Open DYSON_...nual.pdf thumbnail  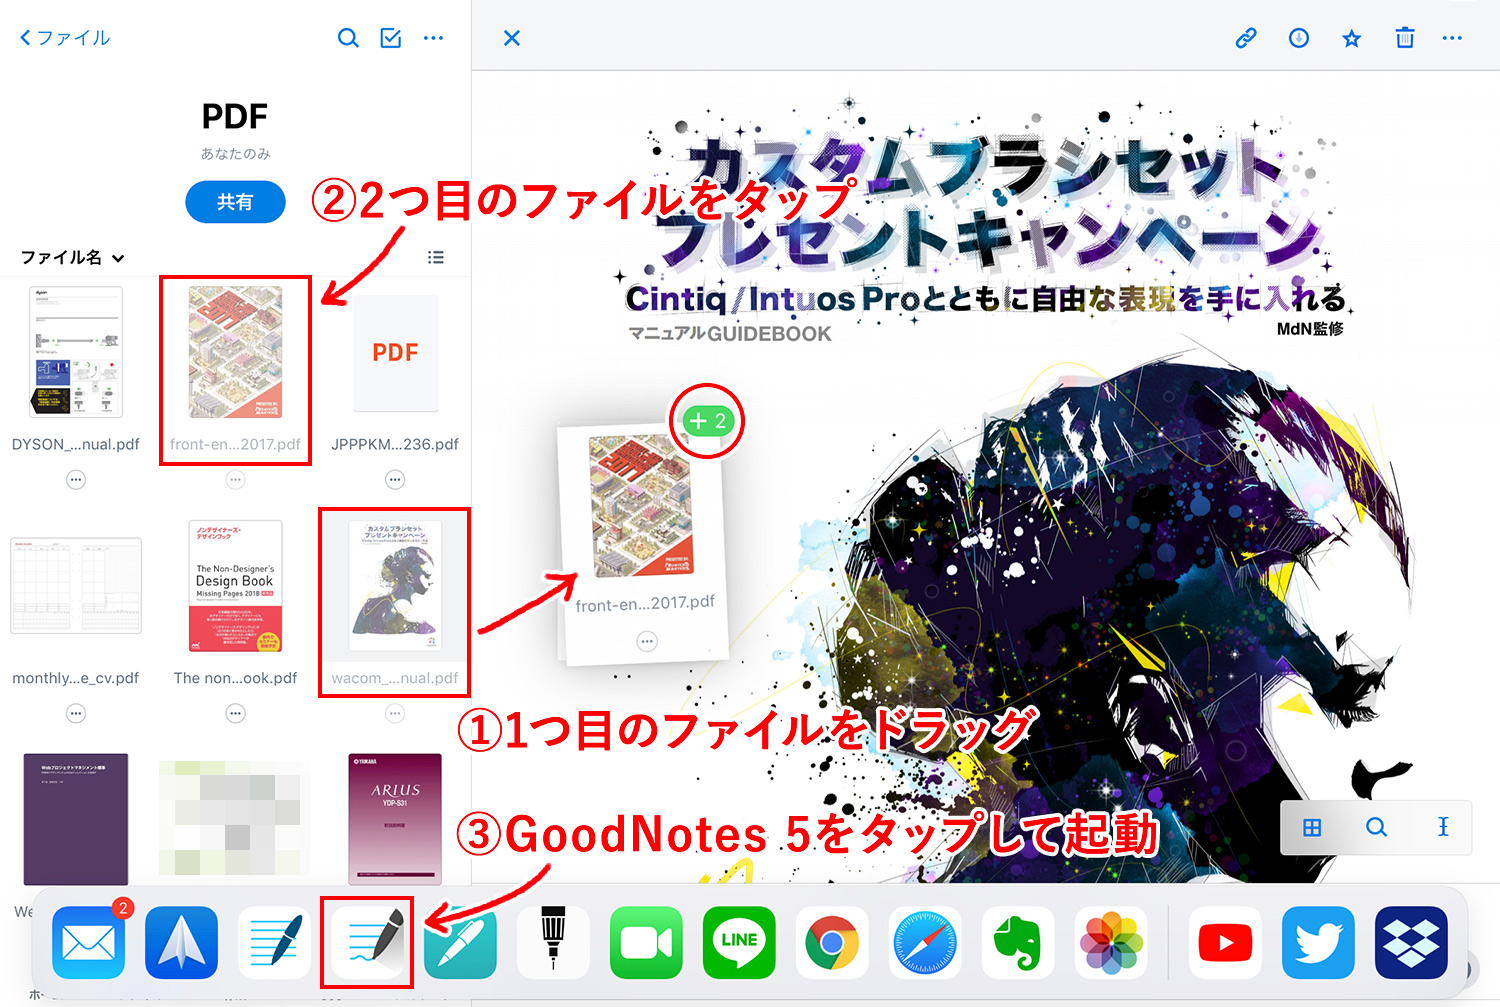76,352
